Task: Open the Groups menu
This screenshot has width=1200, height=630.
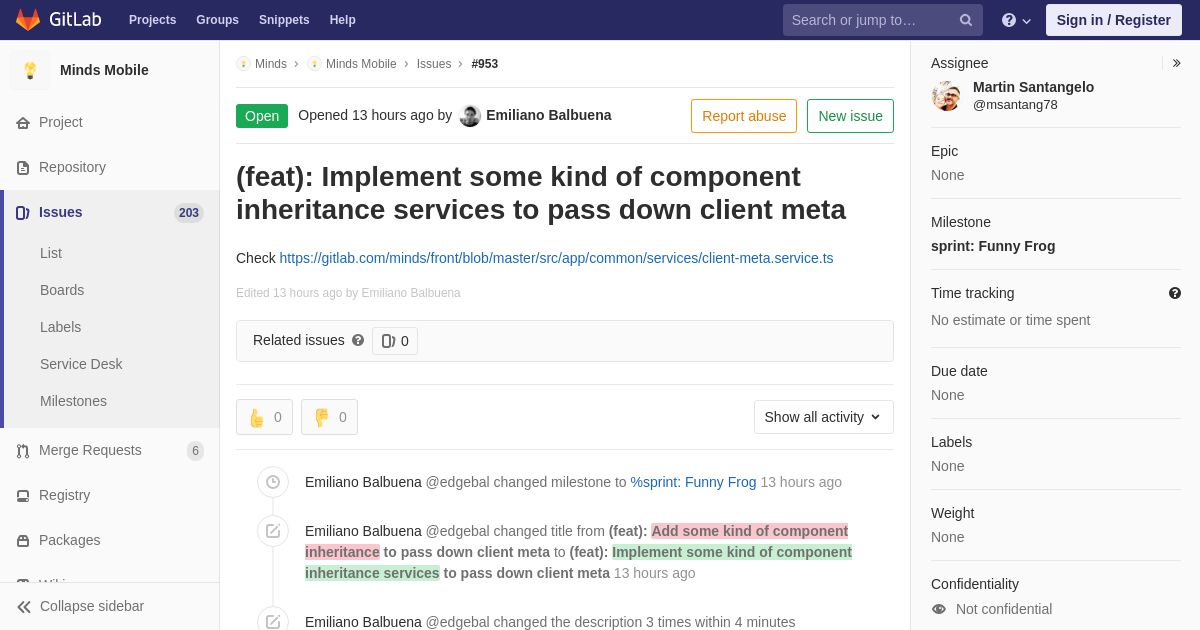Action: tap(217, 20)
